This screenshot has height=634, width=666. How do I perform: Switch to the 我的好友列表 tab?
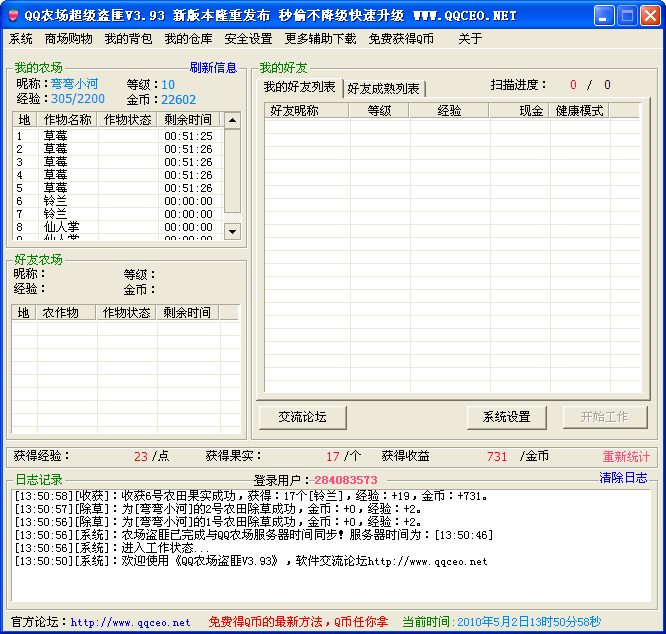(x=300, y=87)
